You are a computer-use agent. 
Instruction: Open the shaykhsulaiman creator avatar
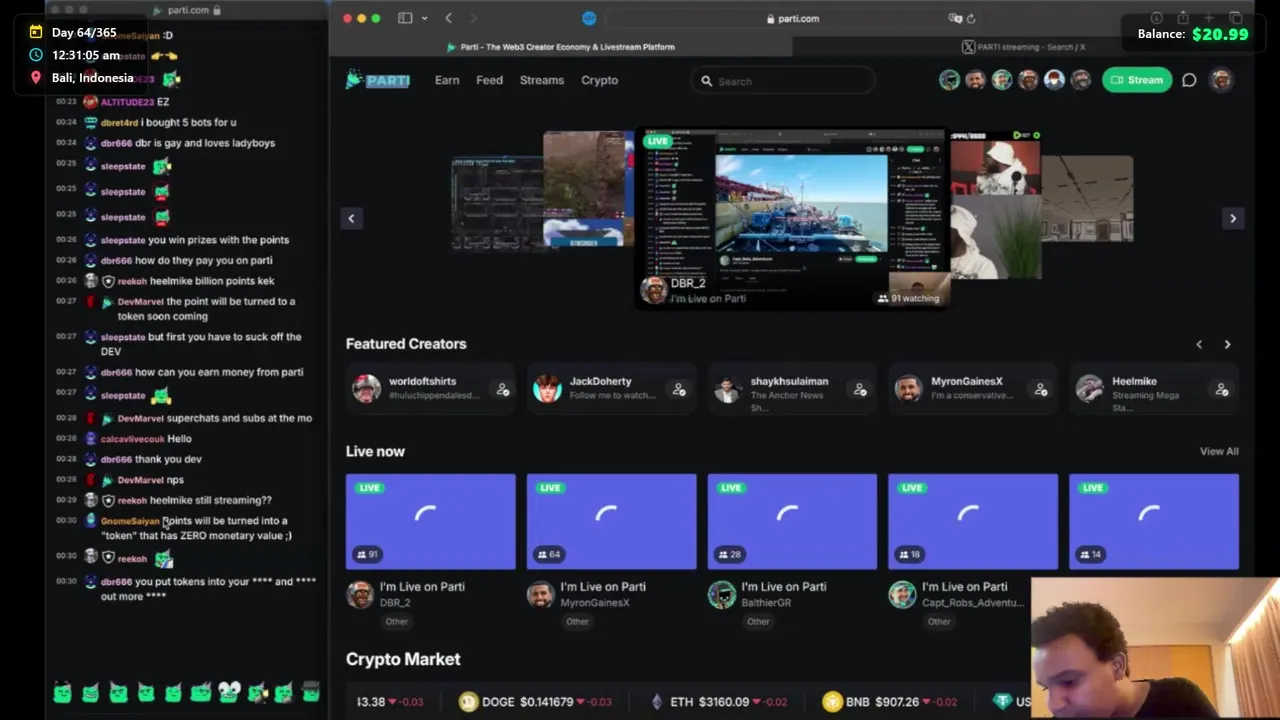point(727,389)
